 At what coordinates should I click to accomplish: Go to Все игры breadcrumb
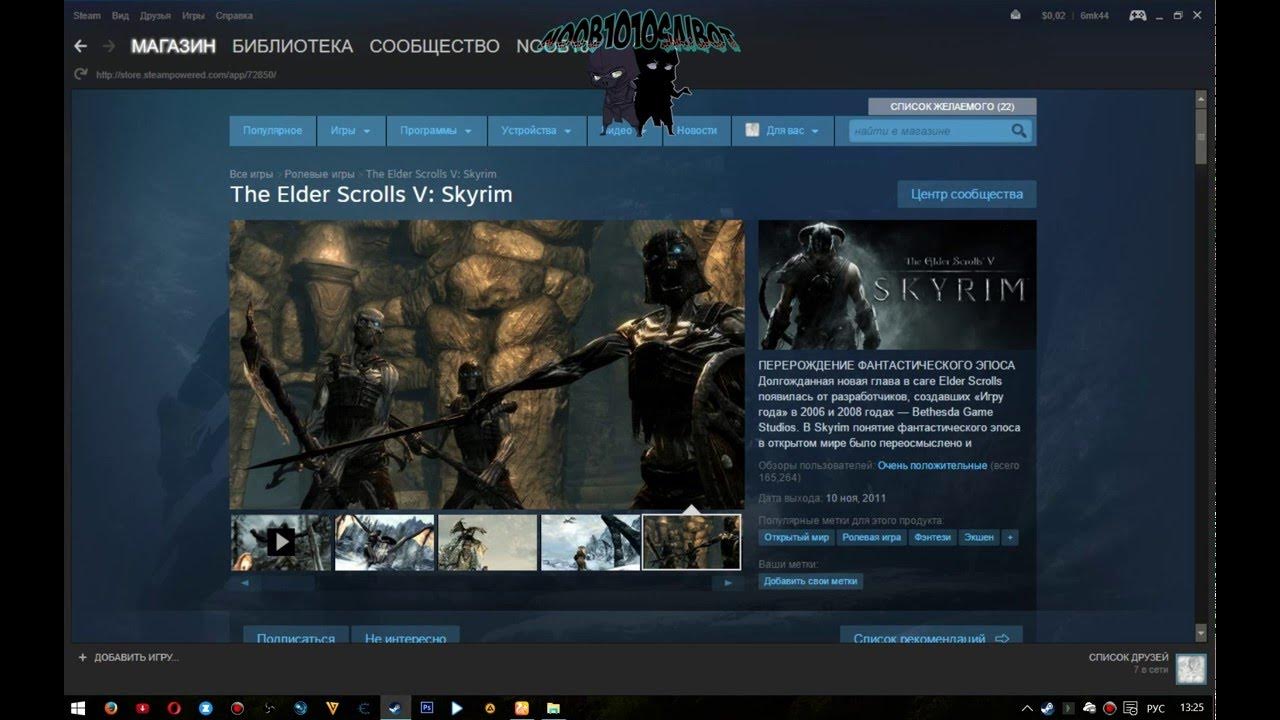(251, 174)
